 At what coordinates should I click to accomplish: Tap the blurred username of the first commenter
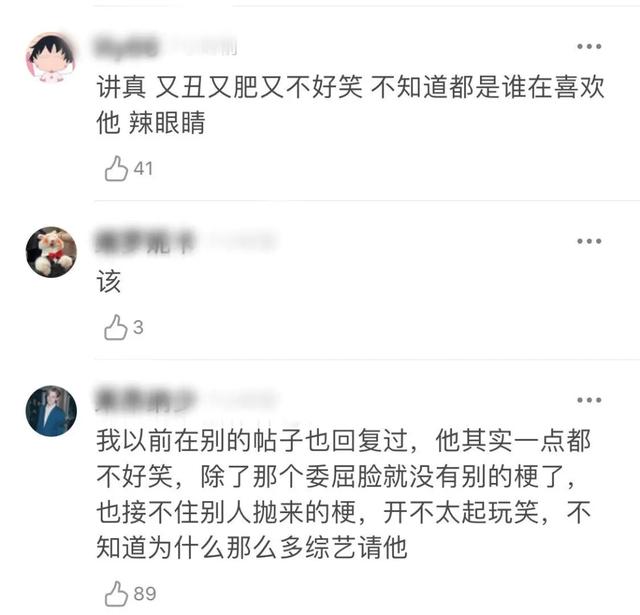pyautogui.click(x=127, y=47)
